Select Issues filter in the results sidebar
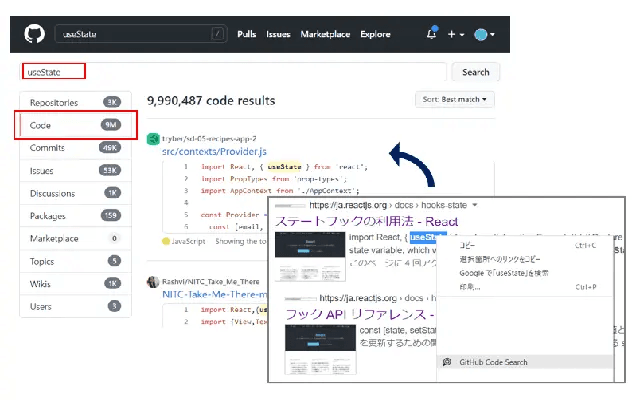 (76, 171)
